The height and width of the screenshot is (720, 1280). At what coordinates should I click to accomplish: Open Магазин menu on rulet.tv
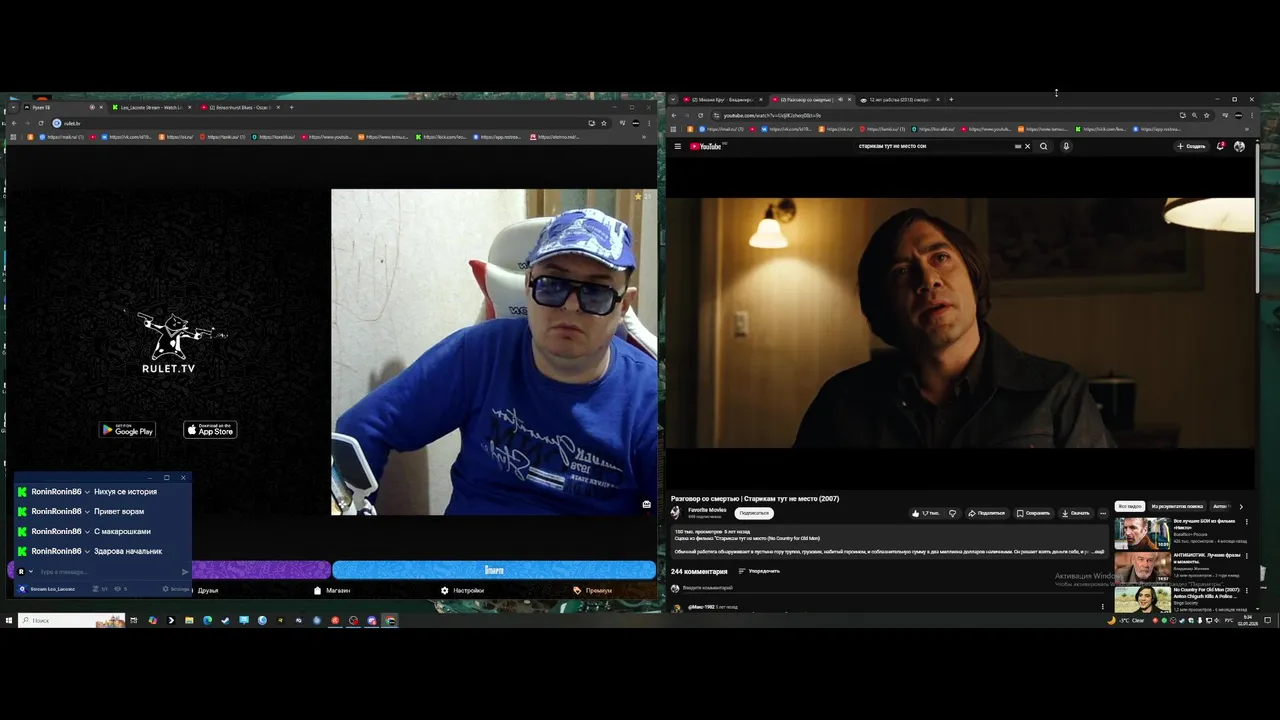332,590
